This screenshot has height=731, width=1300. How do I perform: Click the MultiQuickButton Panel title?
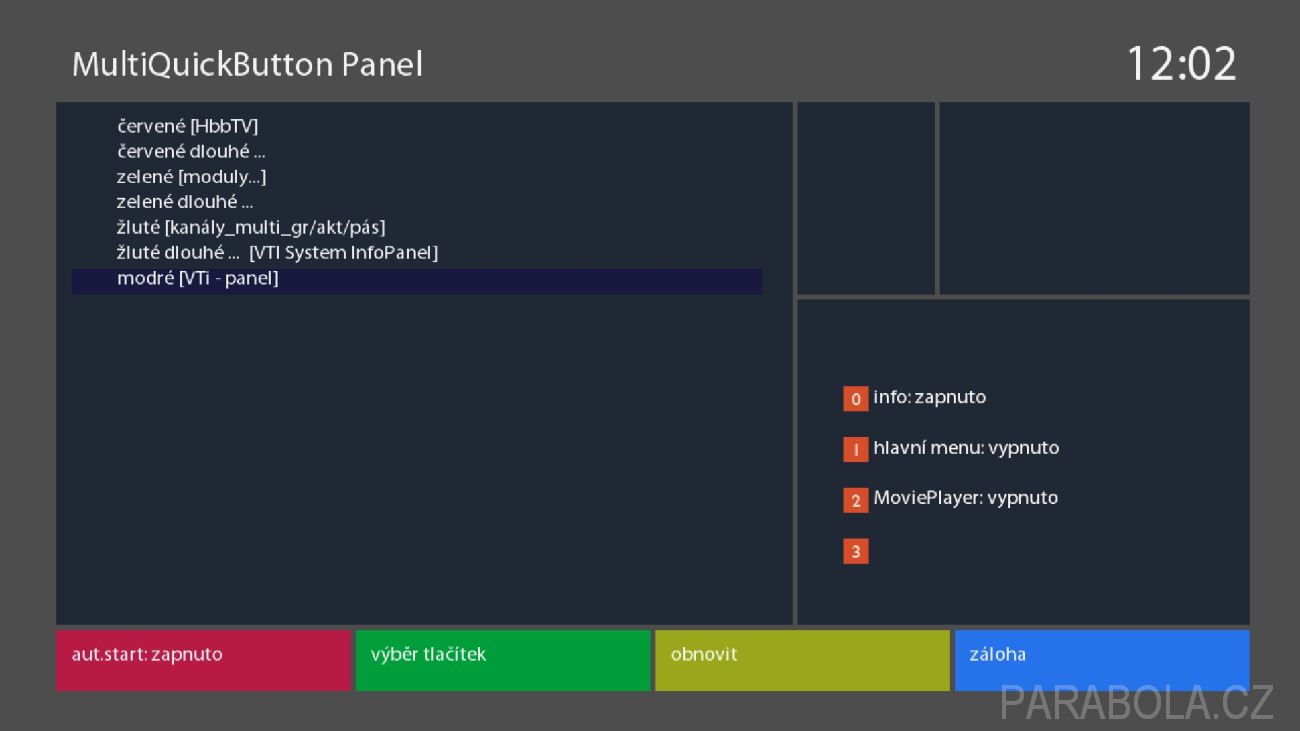(248, 64)
